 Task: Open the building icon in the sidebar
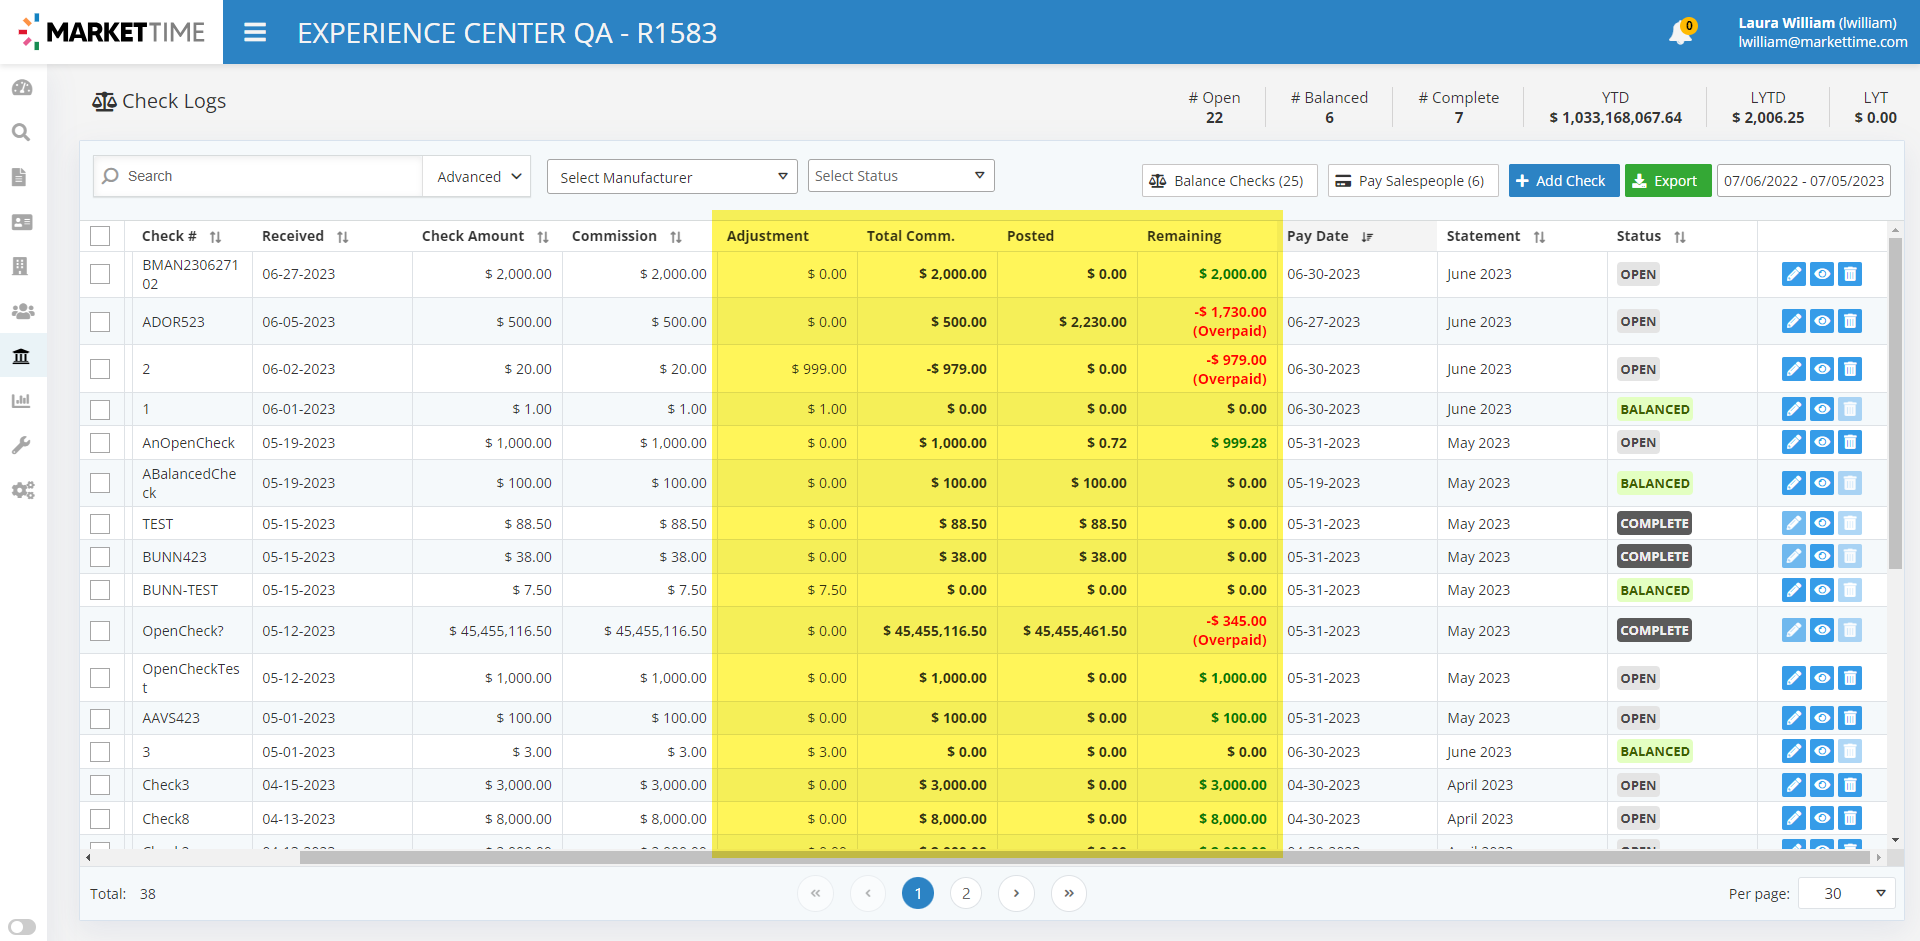coord(19,266)
